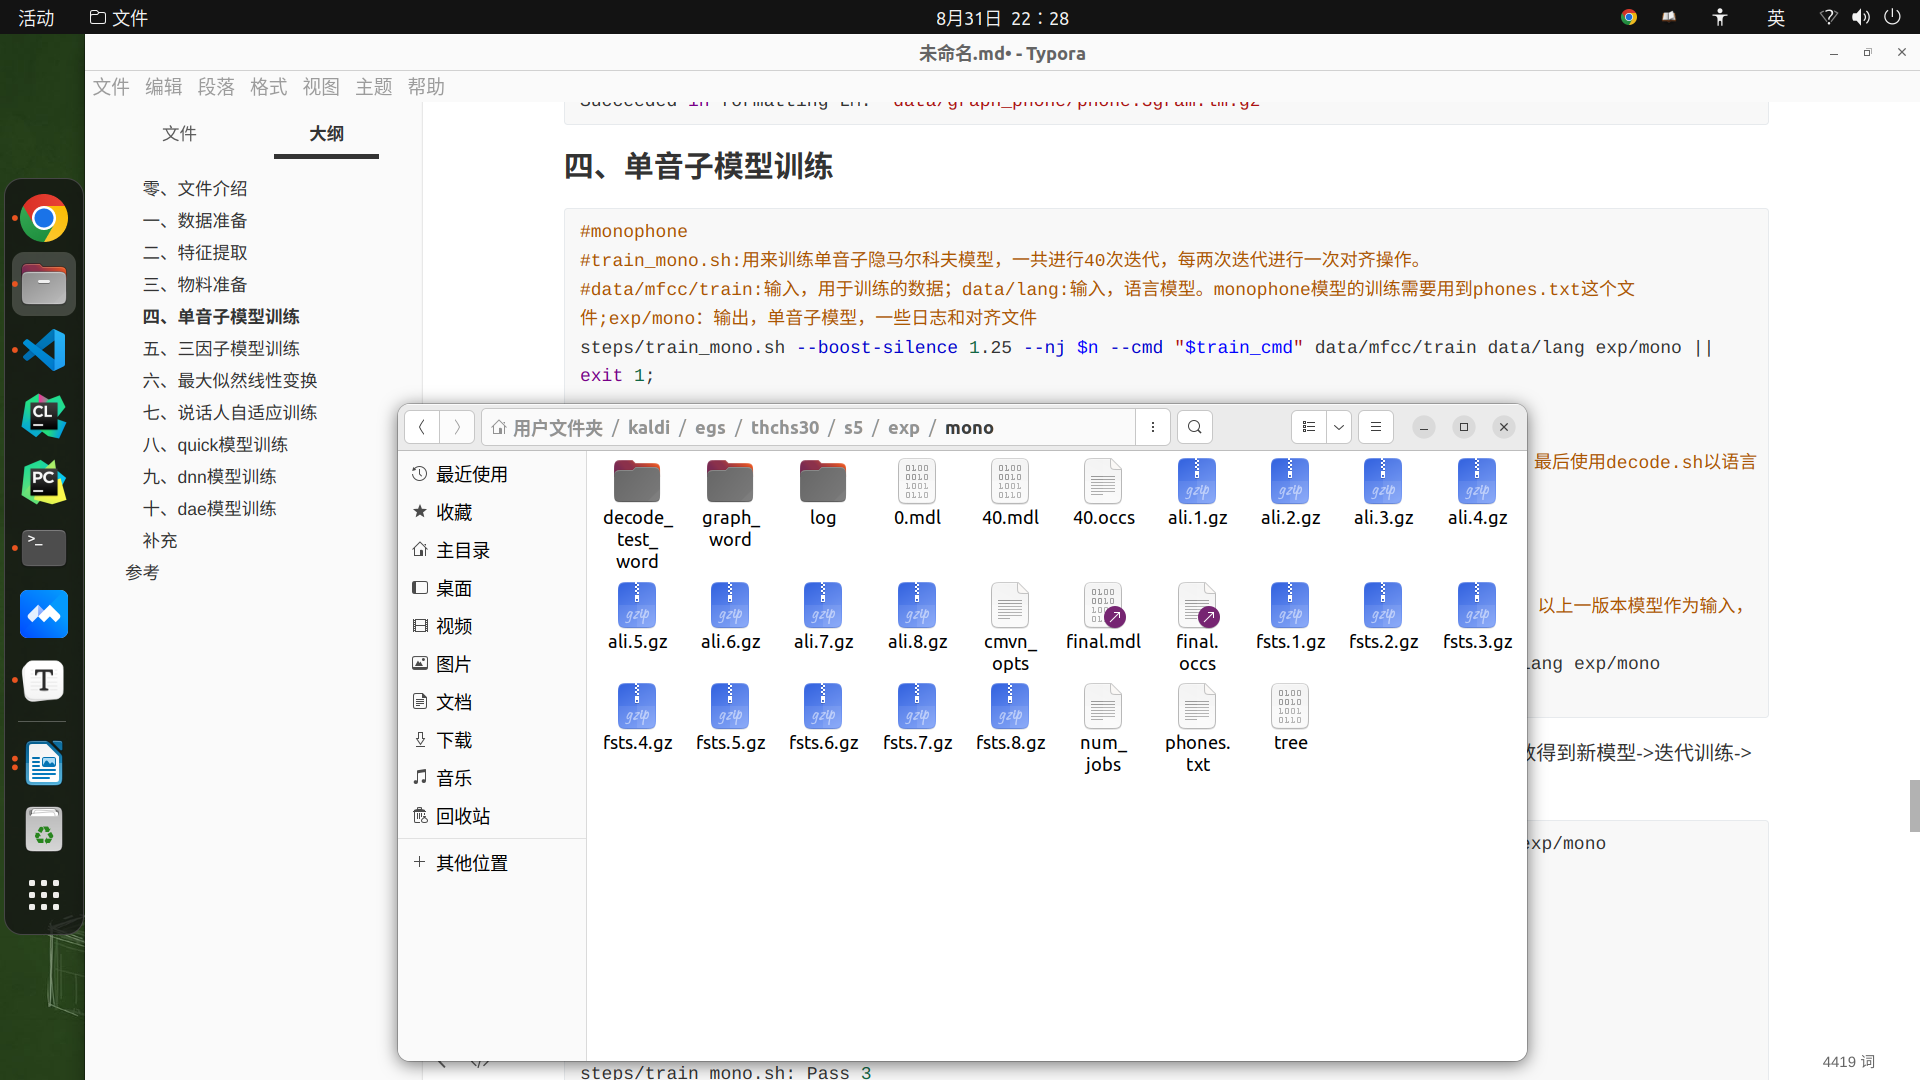Switch Typora sidebar to 大纲 tab

326,134
